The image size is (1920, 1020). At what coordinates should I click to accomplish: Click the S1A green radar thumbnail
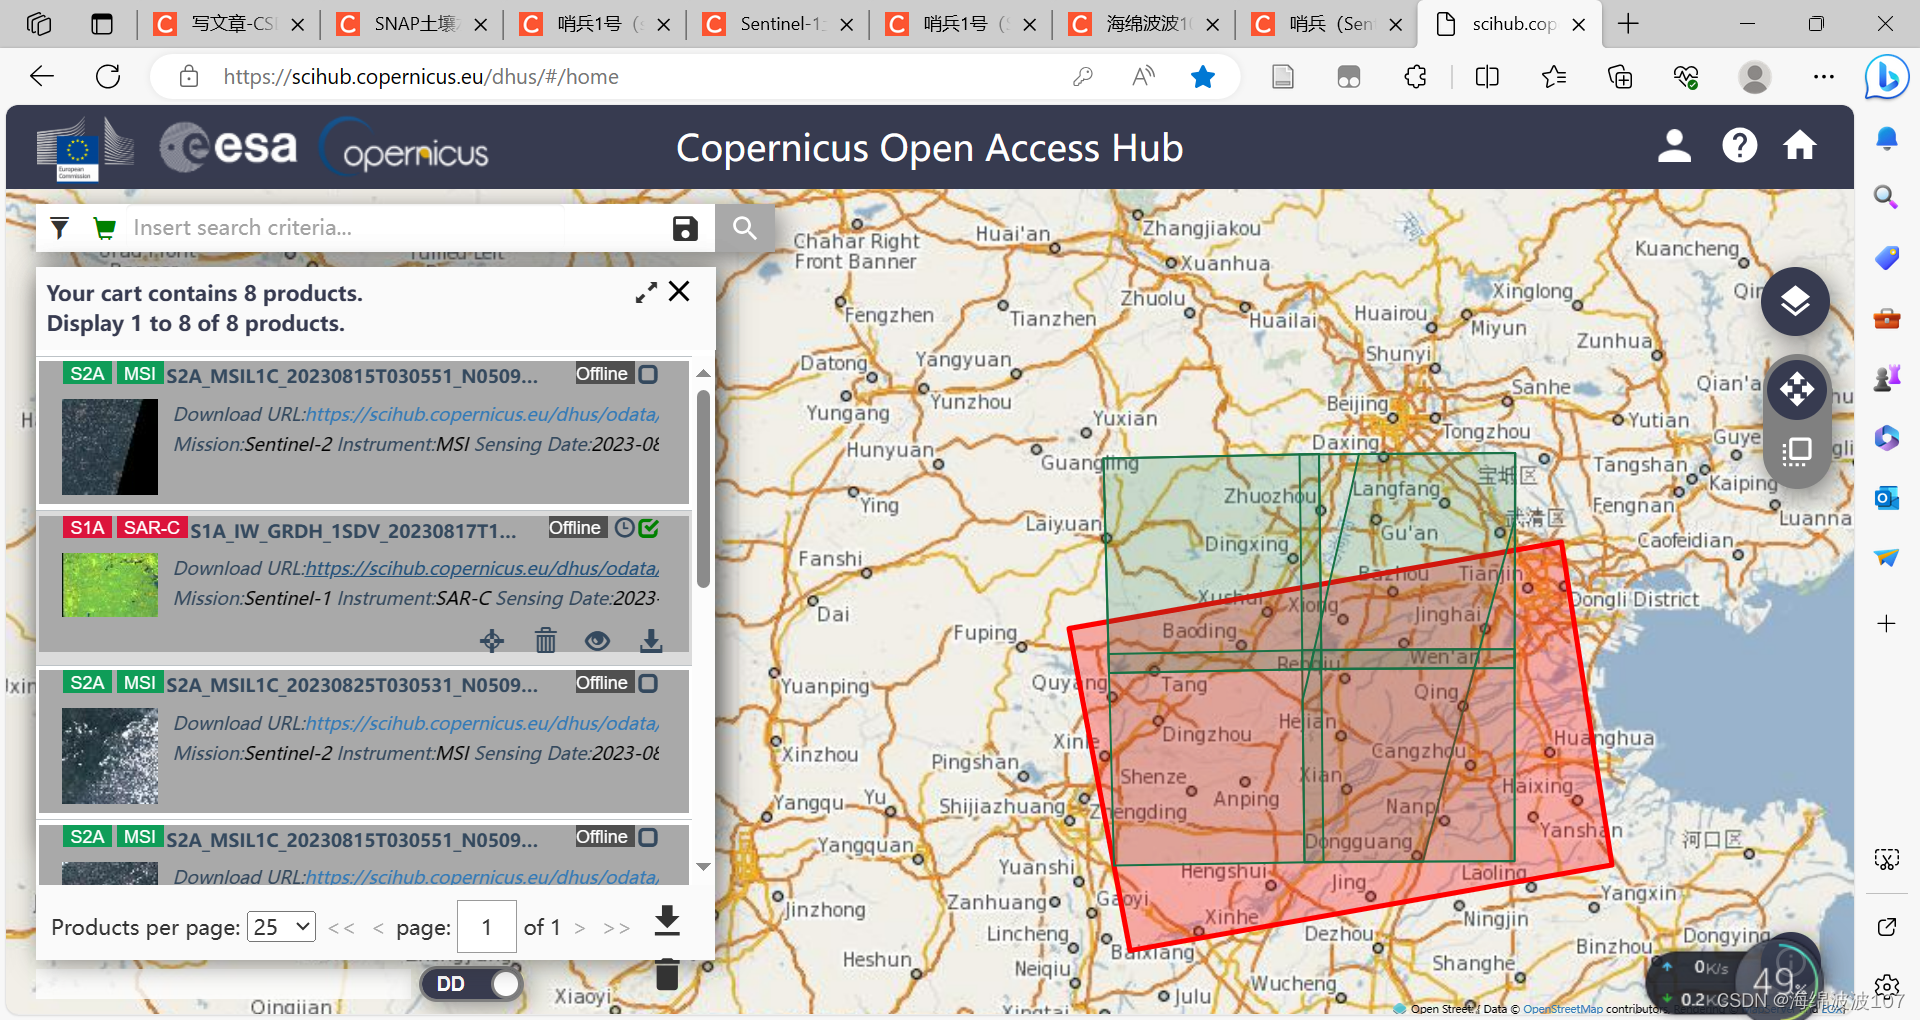(110, 585)
